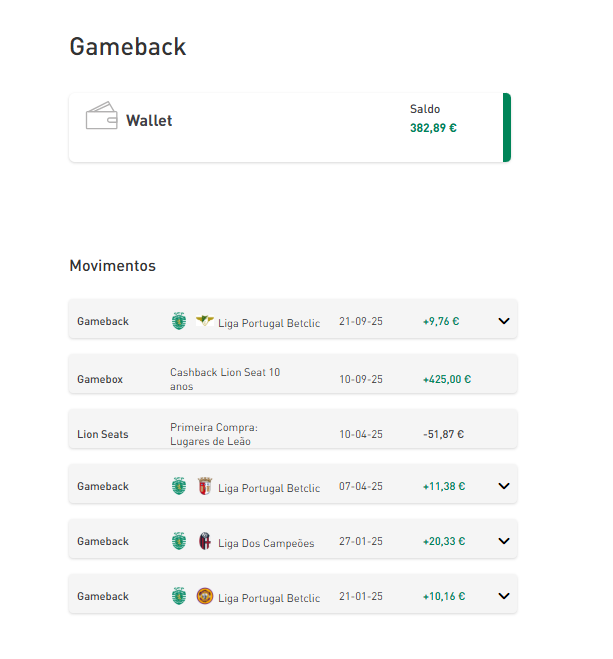Click the Saldo amount 382,89 €

click(x=433, y=128)
